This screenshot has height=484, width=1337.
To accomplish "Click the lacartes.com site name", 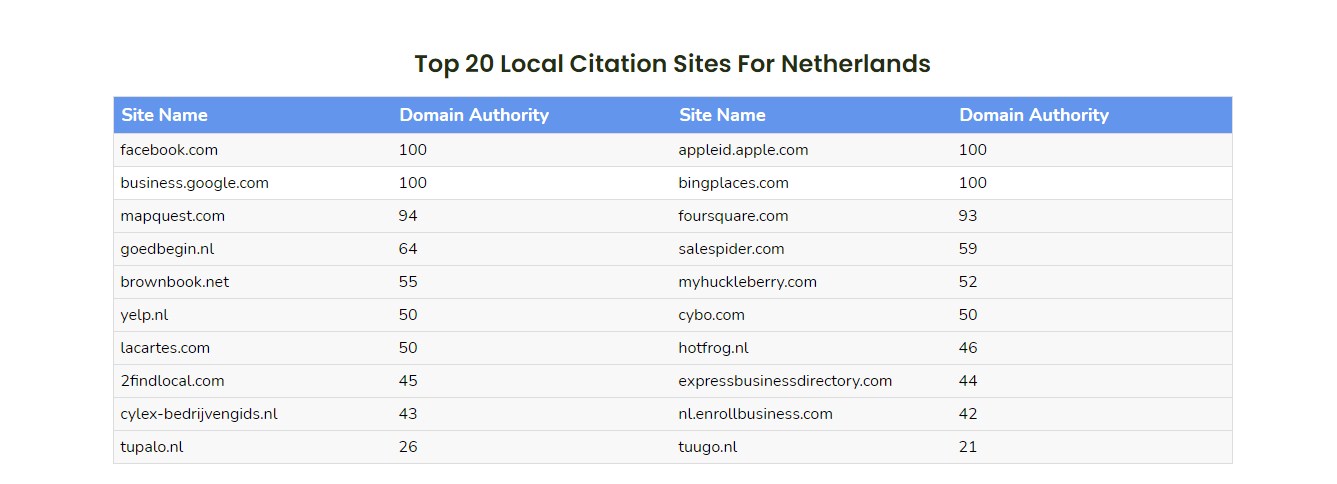I will click(x=165, y=348).
